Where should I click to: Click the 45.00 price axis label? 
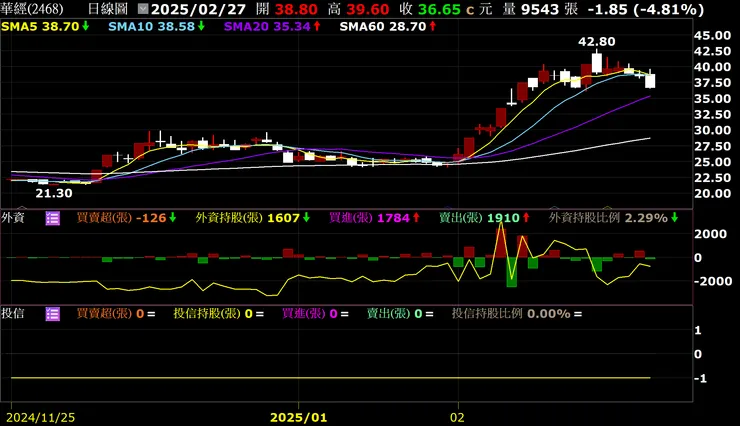tap(712, 35)
